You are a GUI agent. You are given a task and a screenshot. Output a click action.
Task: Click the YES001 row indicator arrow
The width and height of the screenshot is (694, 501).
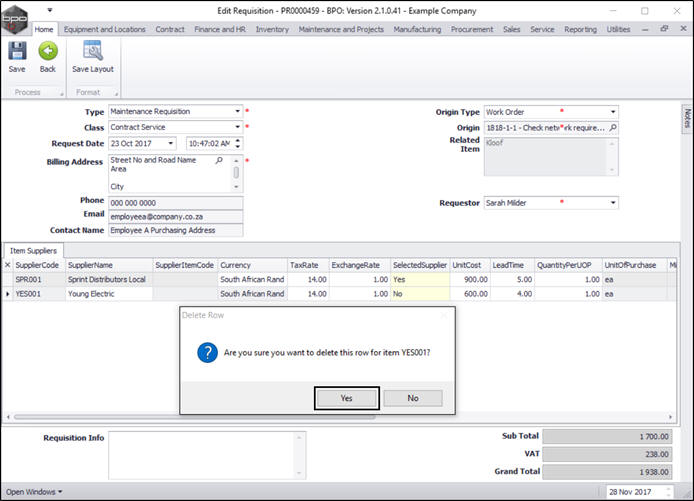pos(8,294)
